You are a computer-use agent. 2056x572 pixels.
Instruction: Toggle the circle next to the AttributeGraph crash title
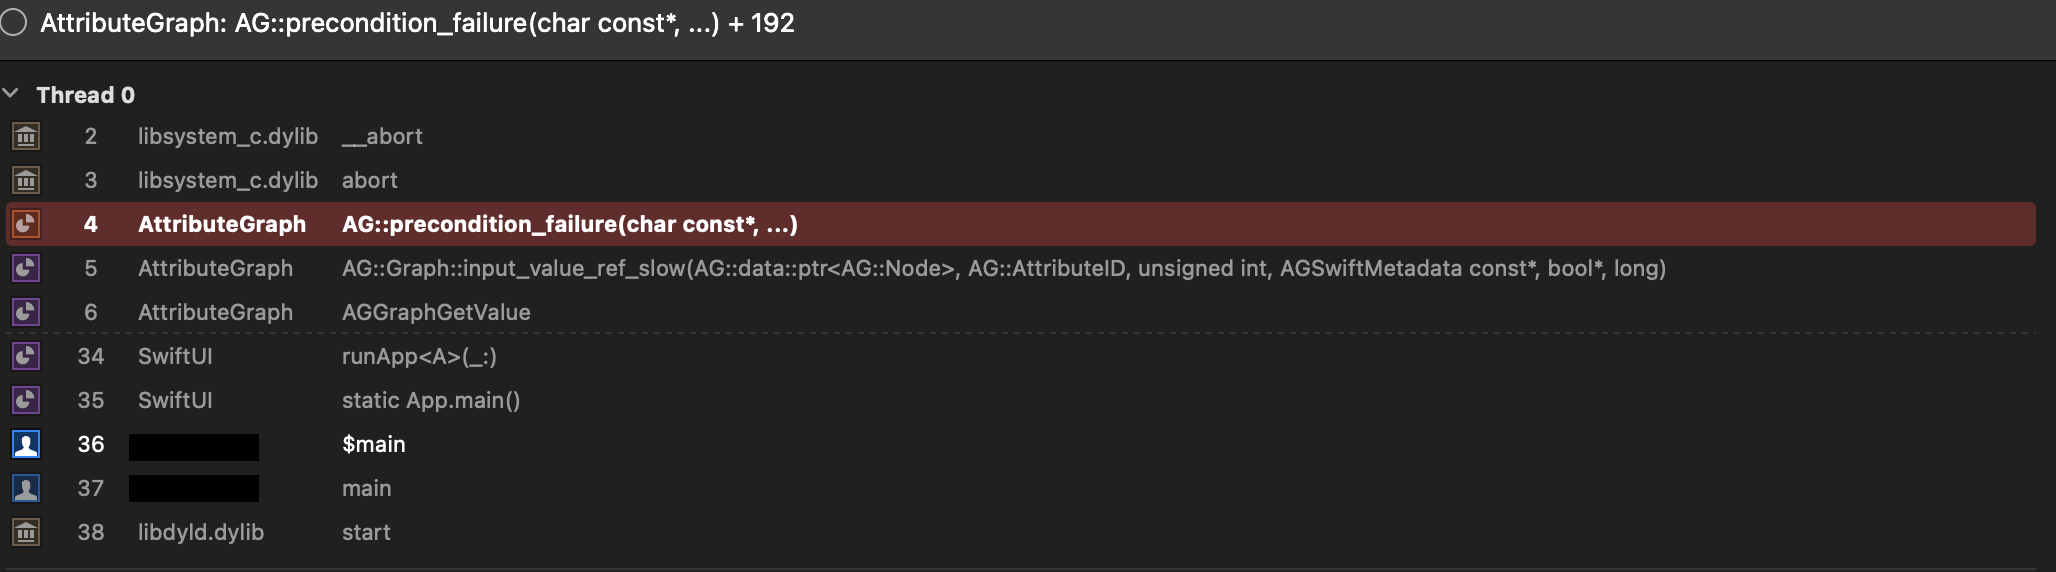pyautogui.click(x=14, y=23)
